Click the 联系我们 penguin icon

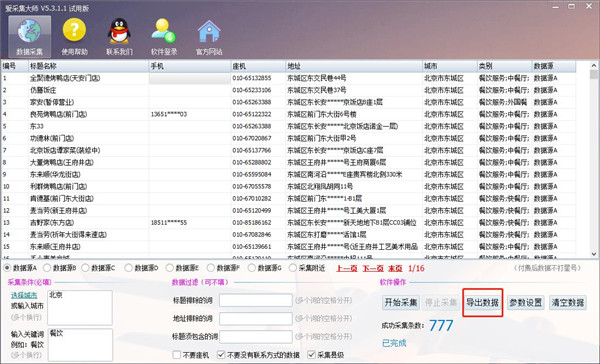pos(119,36)
